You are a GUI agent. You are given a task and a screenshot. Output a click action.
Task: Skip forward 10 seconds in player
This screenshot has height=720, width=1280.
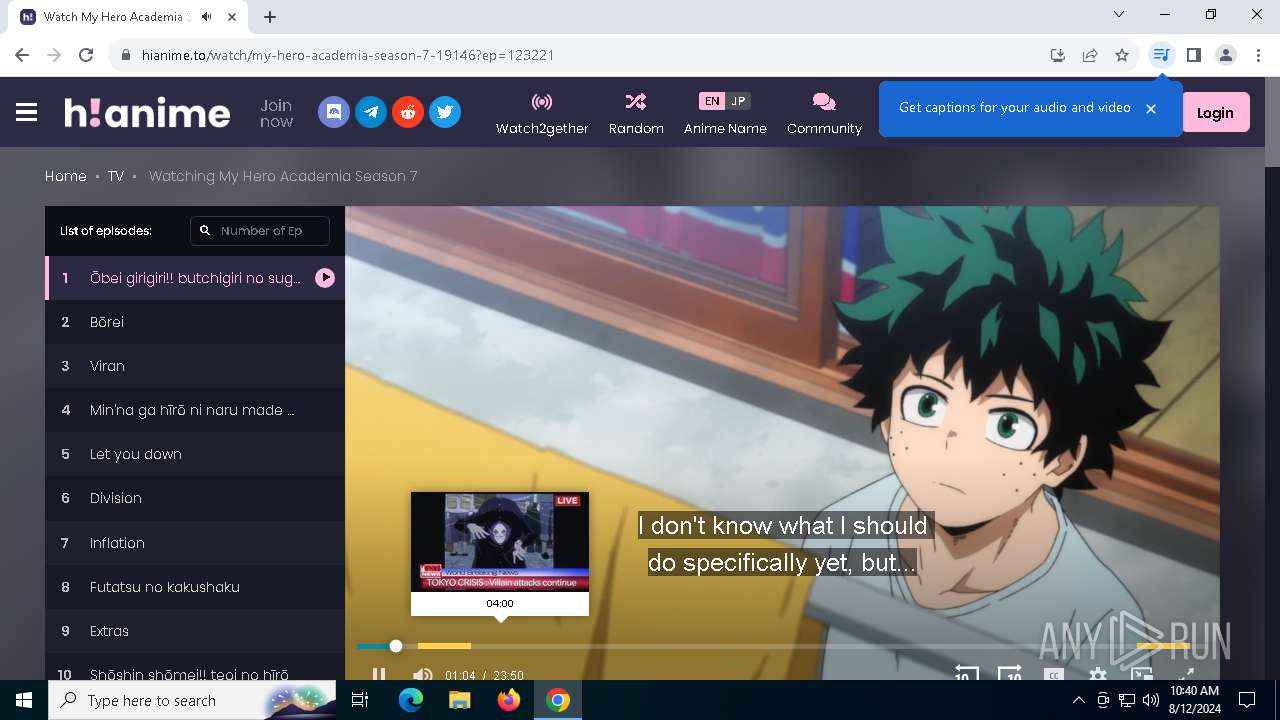point(1010,674)
